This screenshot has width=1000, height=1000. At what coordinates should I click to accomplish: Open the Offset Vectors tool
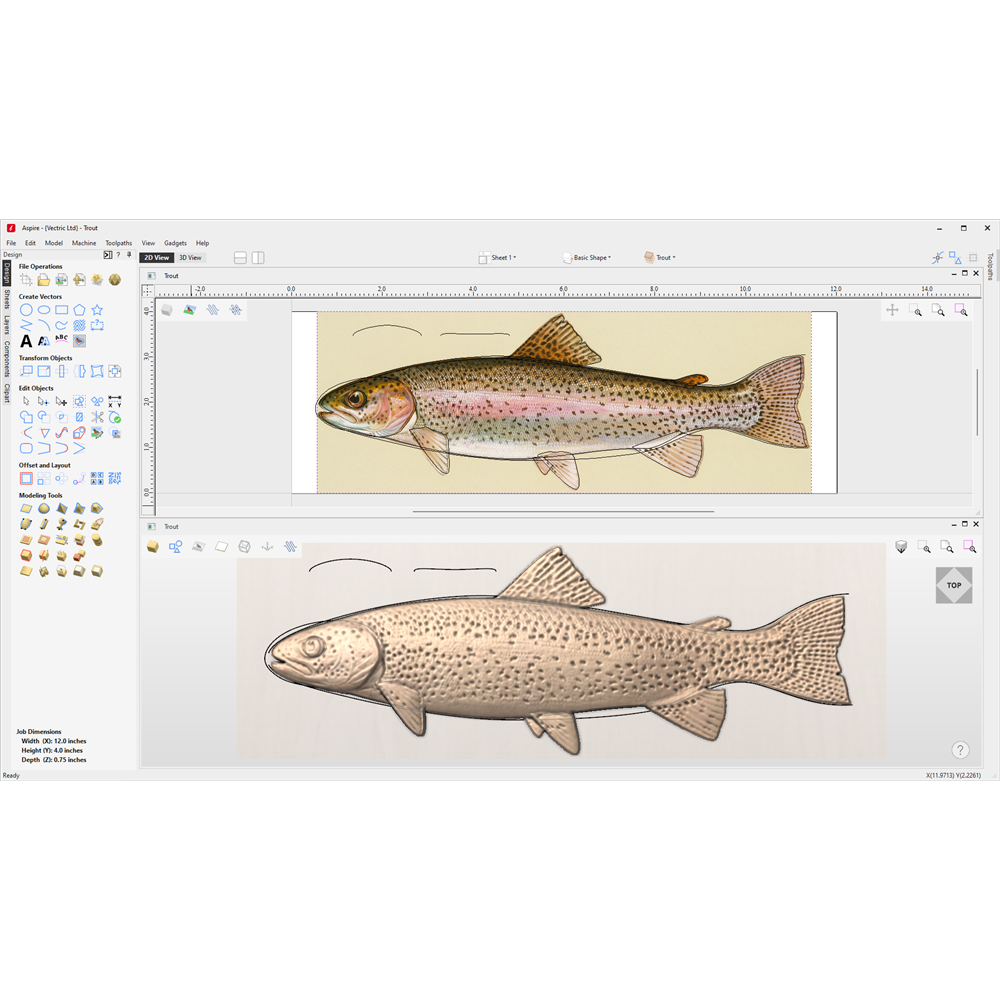[26, 478]
